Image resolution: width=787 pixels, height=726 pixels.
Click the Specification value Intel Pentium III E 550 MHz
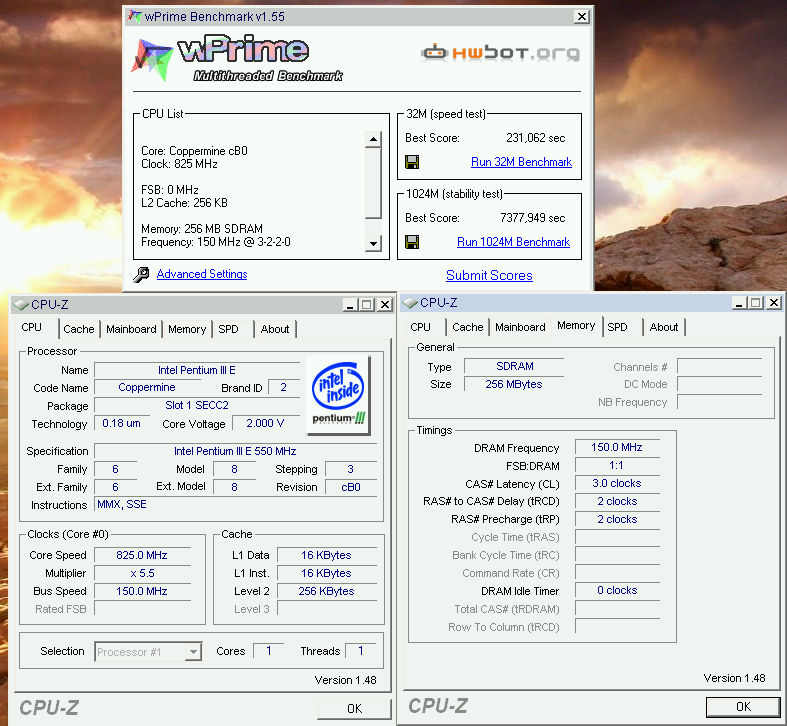click(x=235, y=451)
